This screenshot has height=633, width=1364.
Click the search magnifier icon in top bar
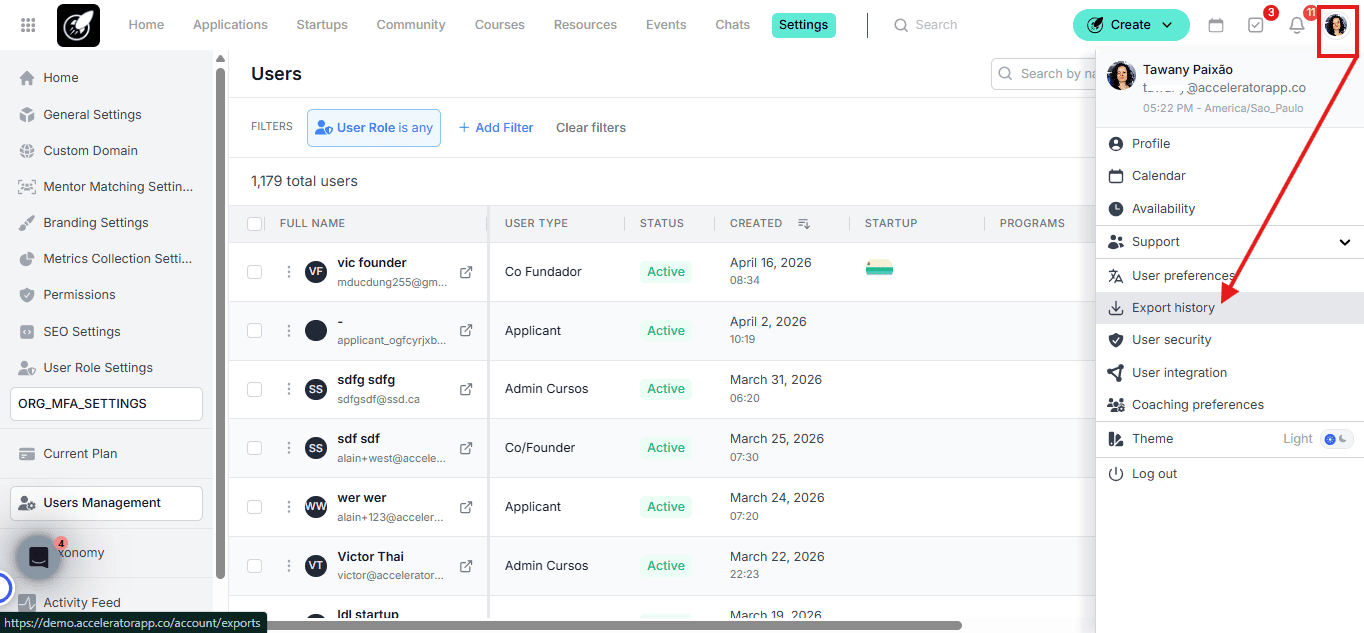point(901,25)
